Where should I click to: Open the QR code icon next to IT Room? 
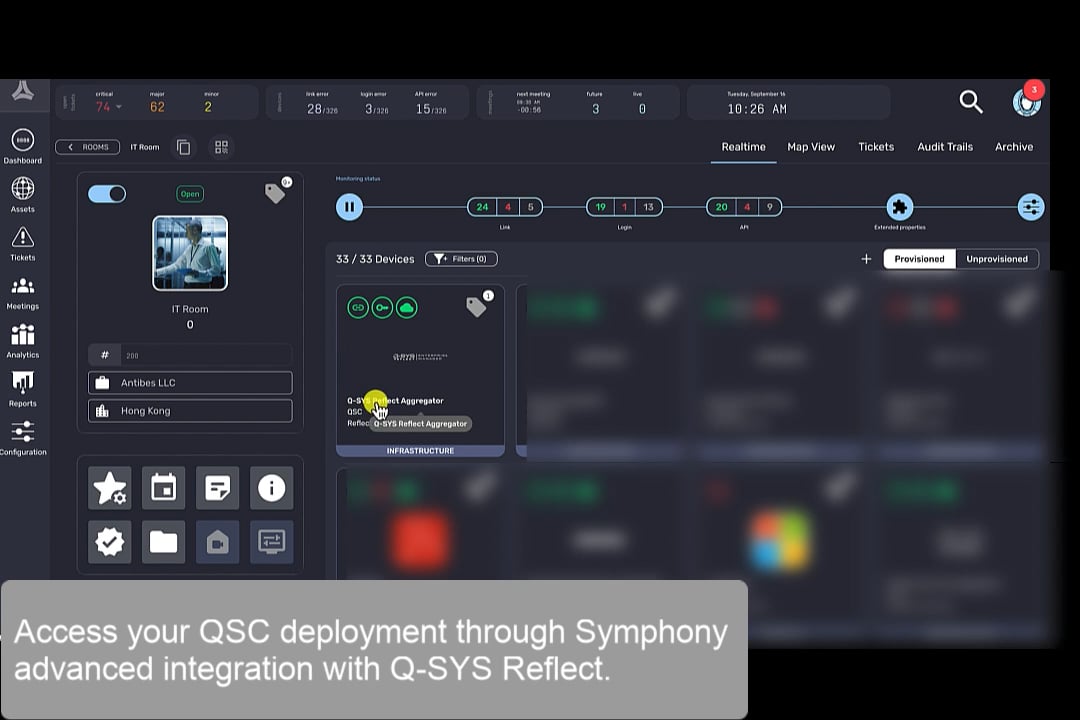221,147
